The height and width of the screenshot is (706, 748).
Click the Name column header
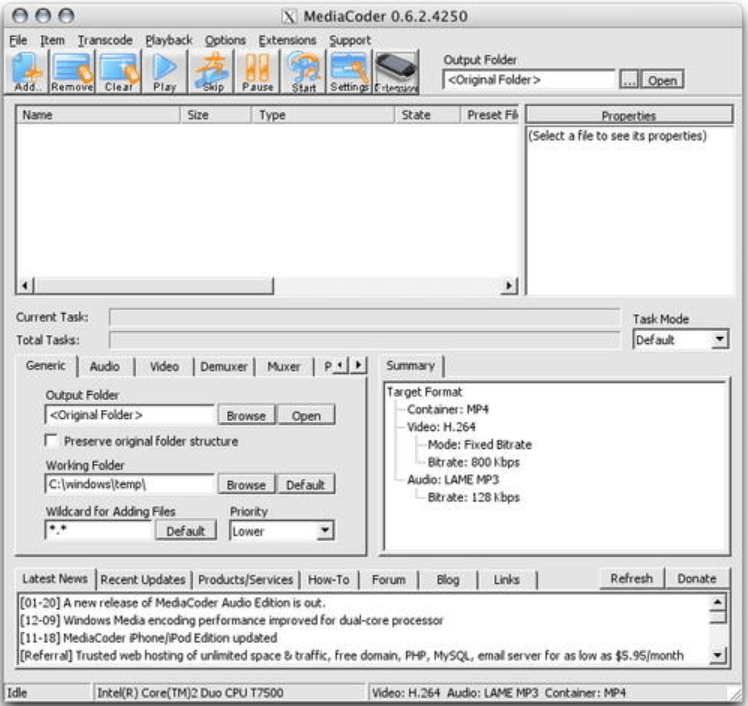coord(98,115)
